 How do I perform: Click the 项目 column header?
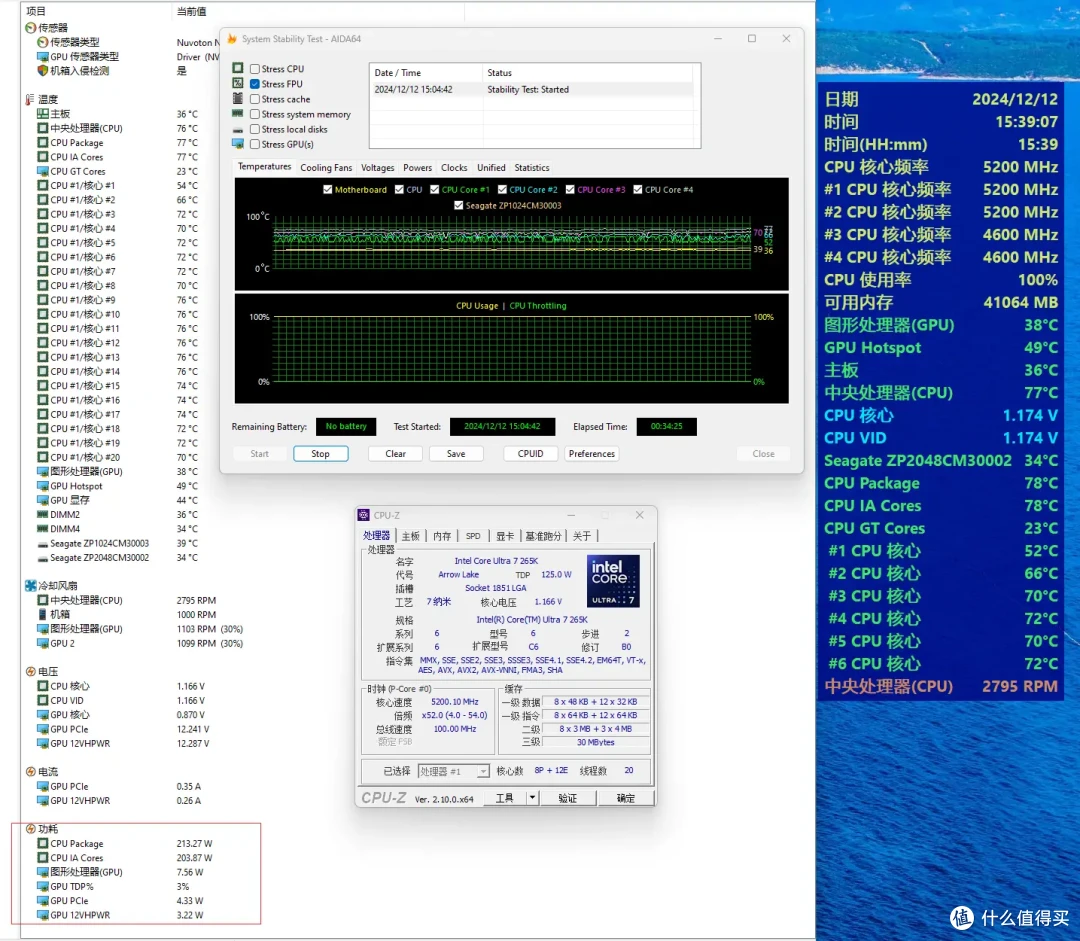click(x=36, y=11)
